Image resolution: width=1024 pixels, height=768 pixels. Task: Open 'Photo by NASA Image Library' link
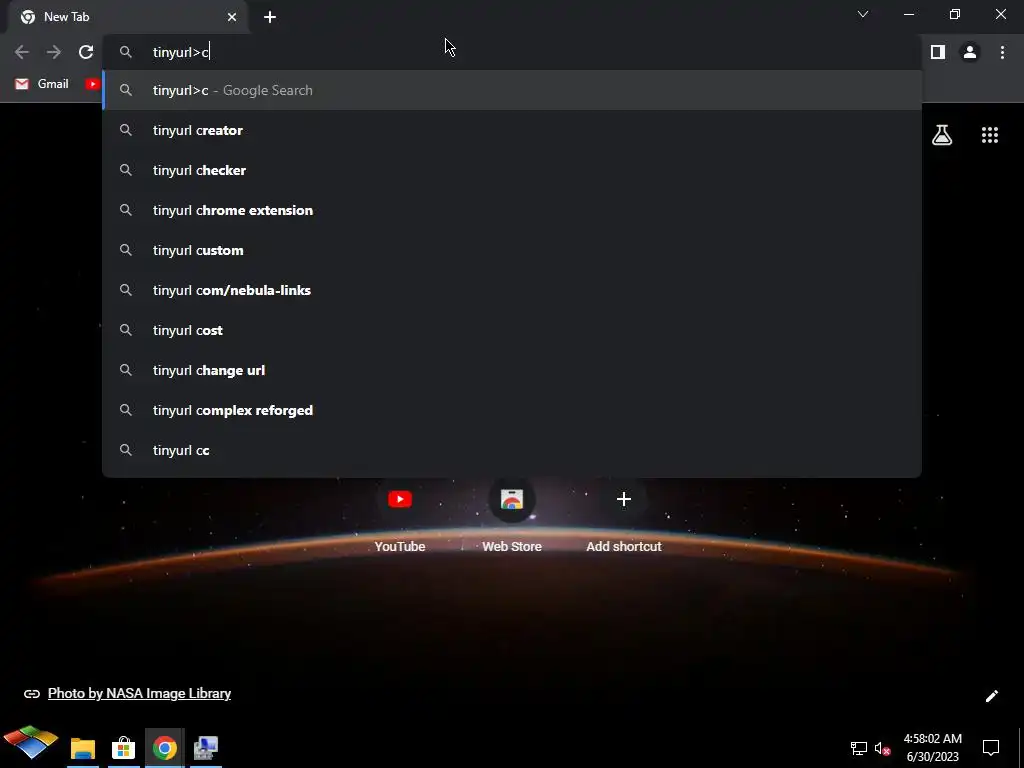click(x=139, y=694)
